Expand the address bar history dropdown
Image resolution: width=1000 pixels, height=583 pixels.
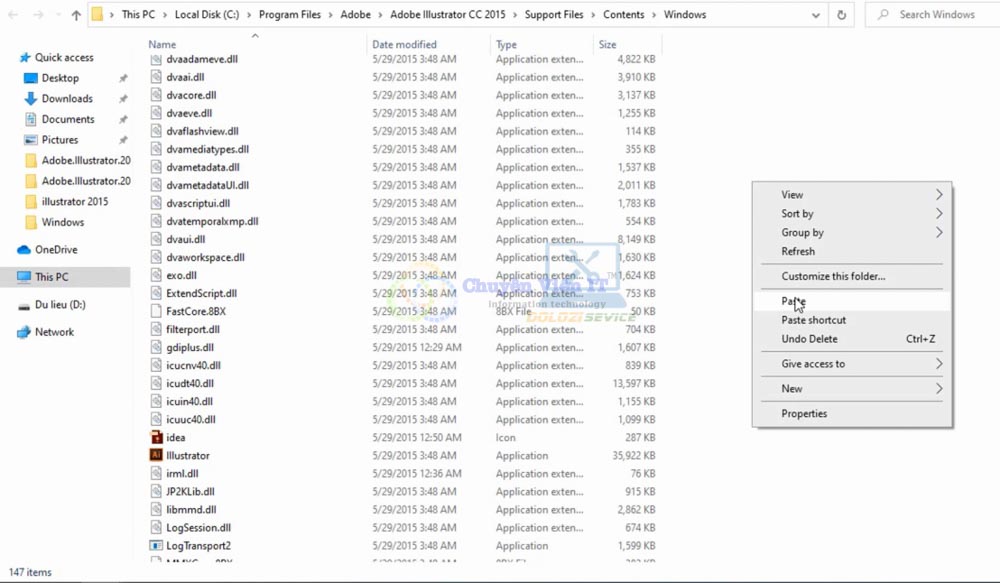point(817,15)
